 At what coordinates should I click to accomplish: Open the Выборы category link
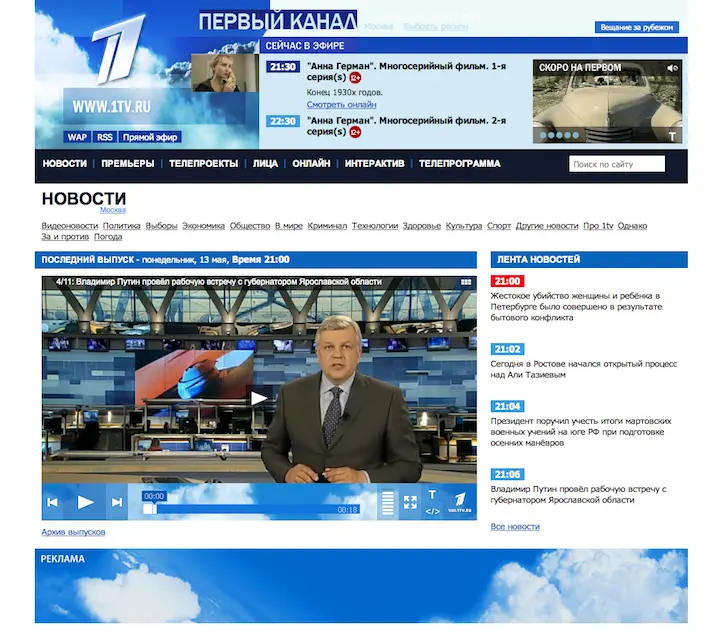(161, 226)
